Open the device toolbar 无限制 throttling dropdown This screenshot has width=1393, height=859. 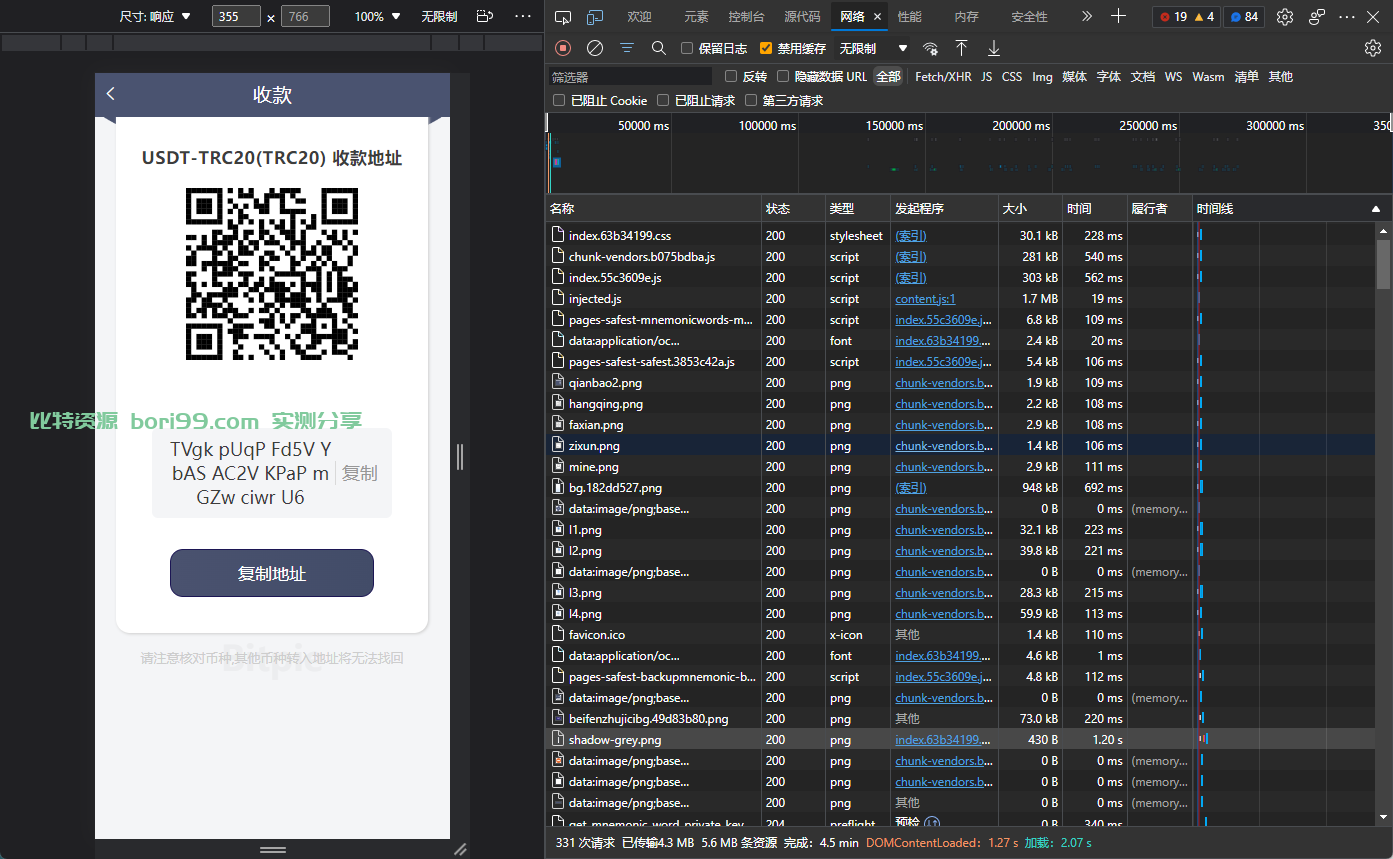coord(439,17)
